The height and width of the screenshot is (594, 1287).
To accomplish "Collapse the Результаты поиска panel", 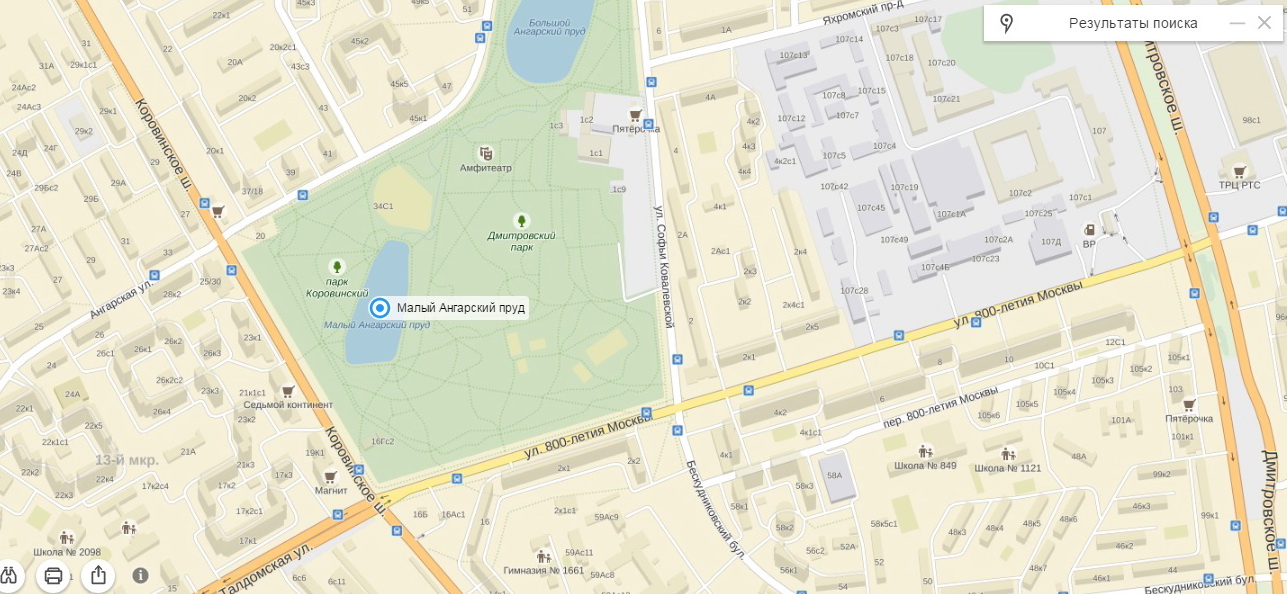I will [1237, 23].
